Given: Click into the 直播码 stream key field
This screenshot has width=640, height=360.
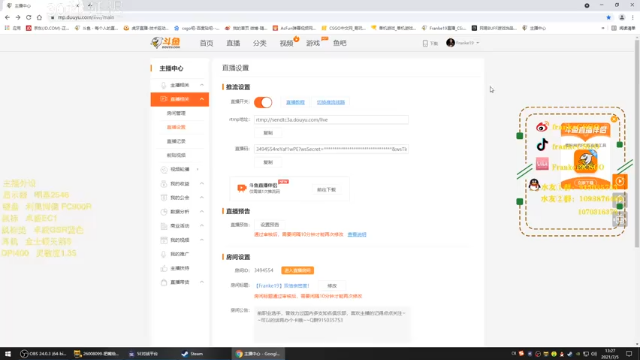Looking at the screenshot, I should [x=331, y=149].
